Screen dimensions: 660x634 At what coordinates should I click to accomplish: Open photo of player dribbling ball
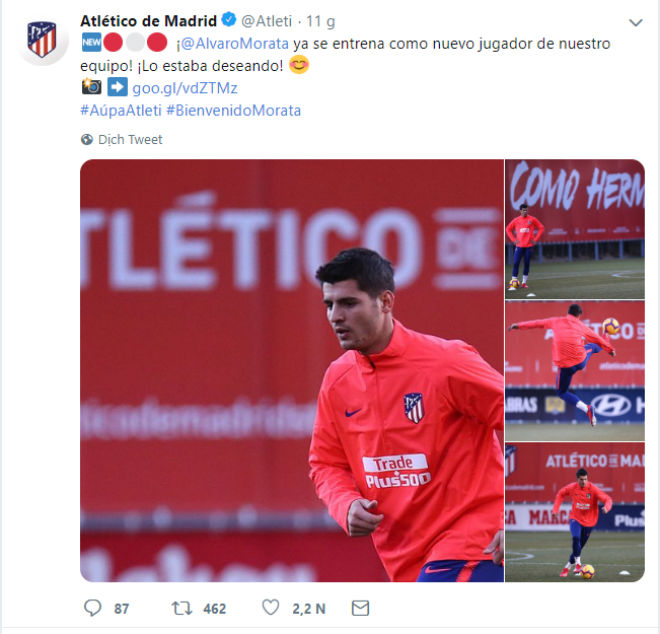[575, 512]
